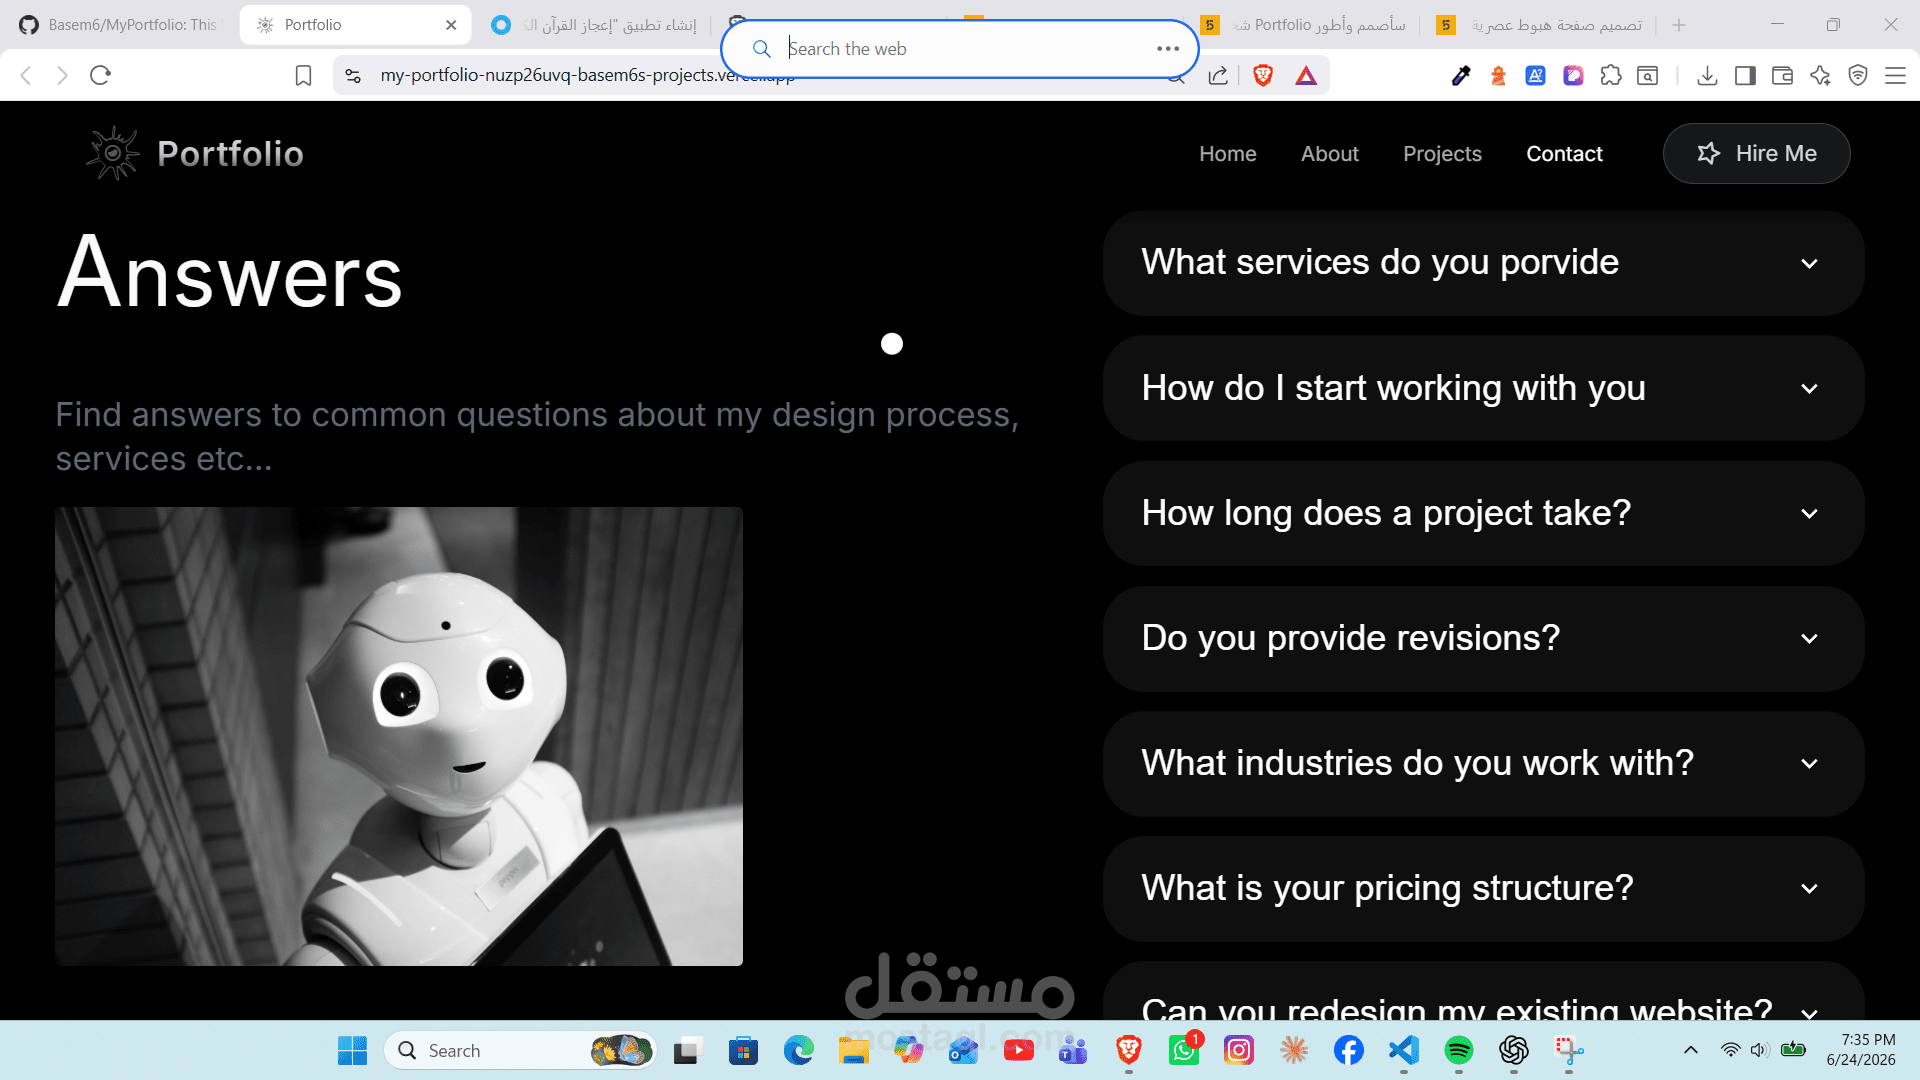Open the Projects section
The image size is (1920, 1080).
[x=1442, y=153]
